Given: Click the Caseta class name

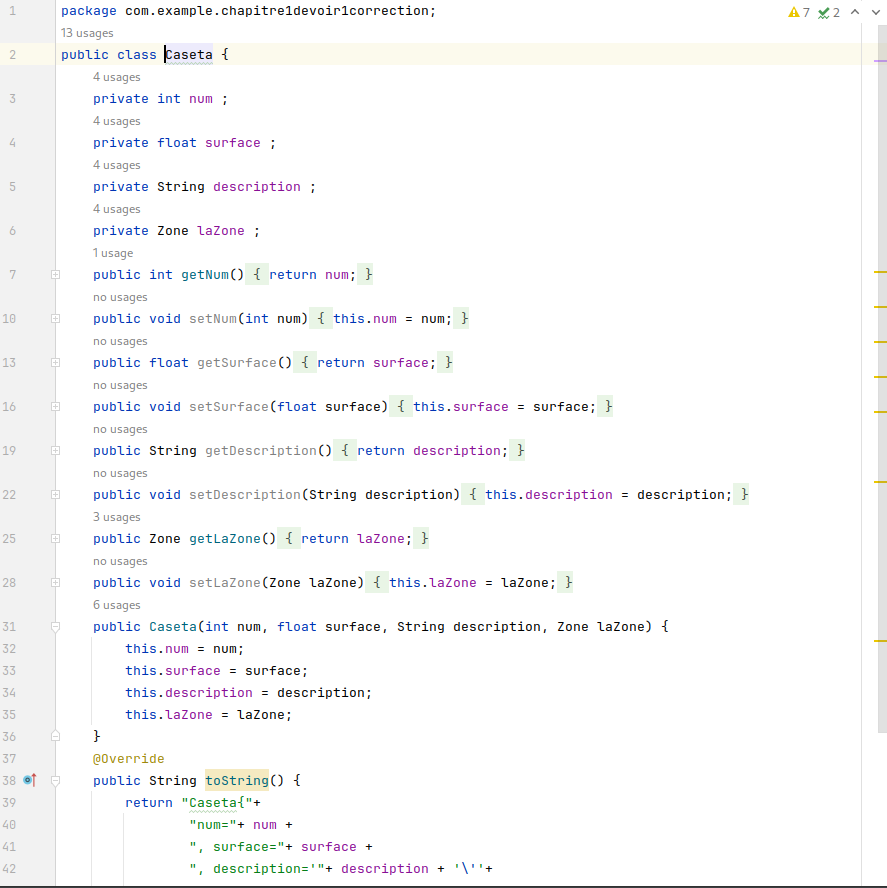Looking at the screenshot, I should tap(189, 55).
